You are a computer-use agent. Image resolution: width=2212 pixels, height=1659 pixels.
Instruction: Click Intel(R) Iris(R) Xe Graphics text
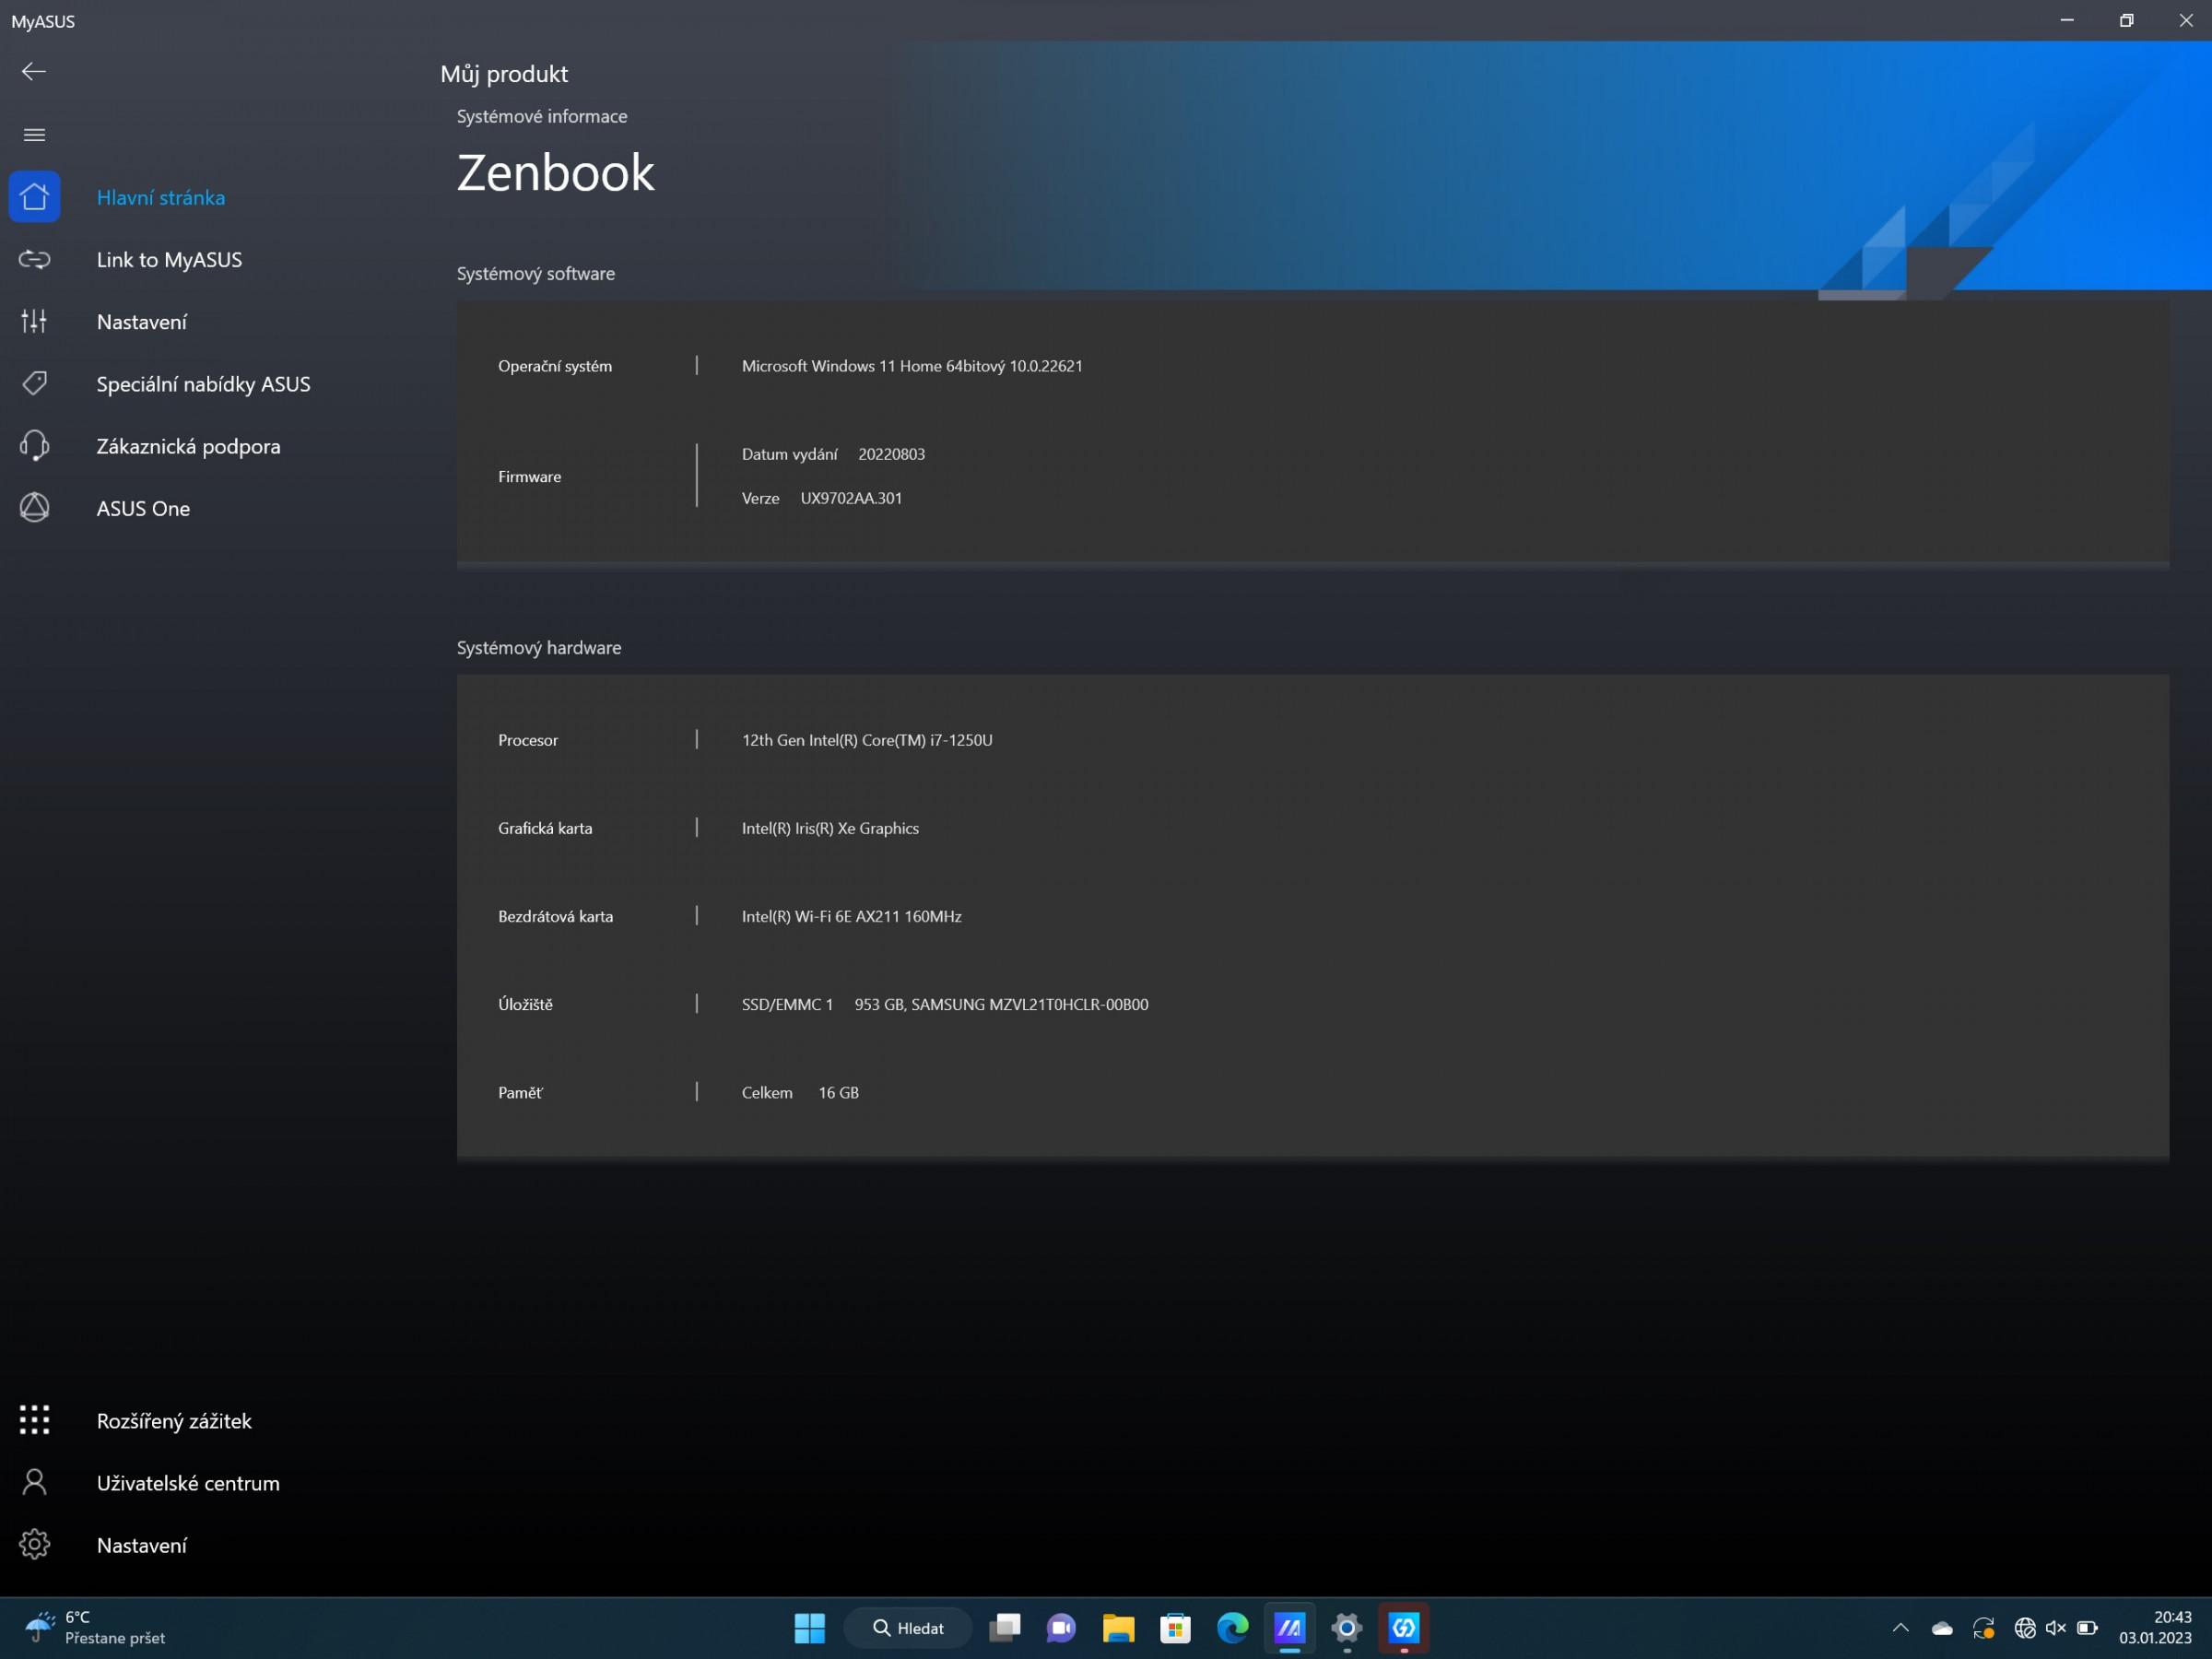(x=830, y=828)
